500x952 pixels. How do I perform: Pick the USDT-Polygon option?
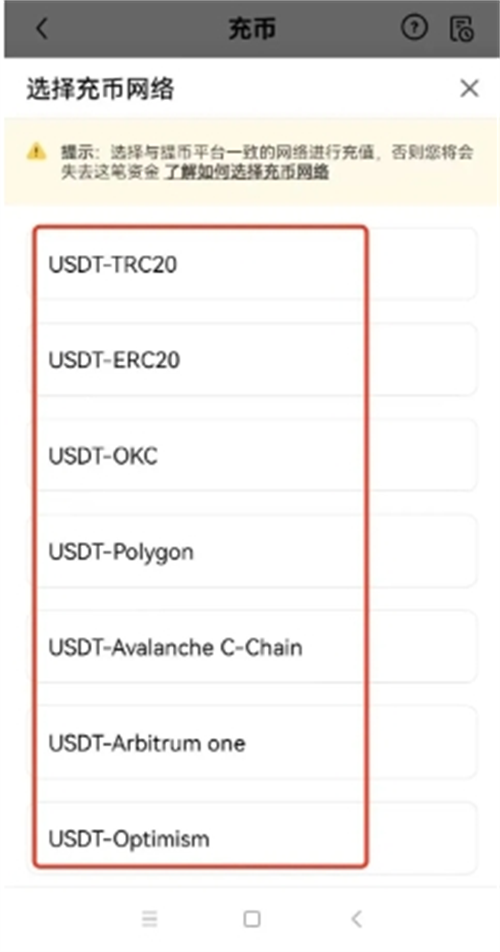(x=252, y=552)
